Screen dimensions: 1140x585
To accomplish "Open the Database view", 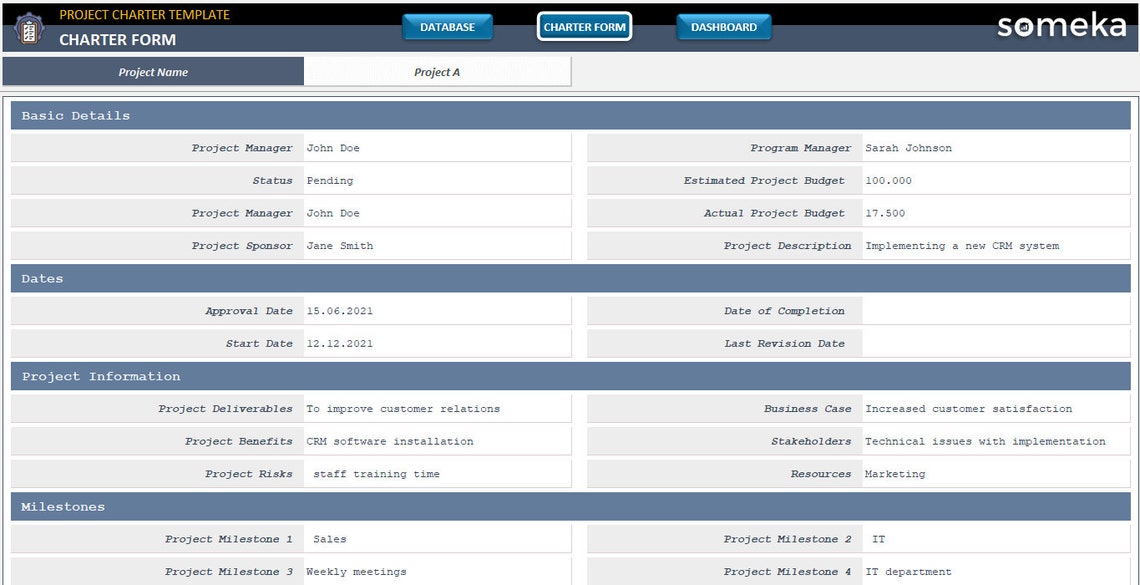I will pos(447,27).
